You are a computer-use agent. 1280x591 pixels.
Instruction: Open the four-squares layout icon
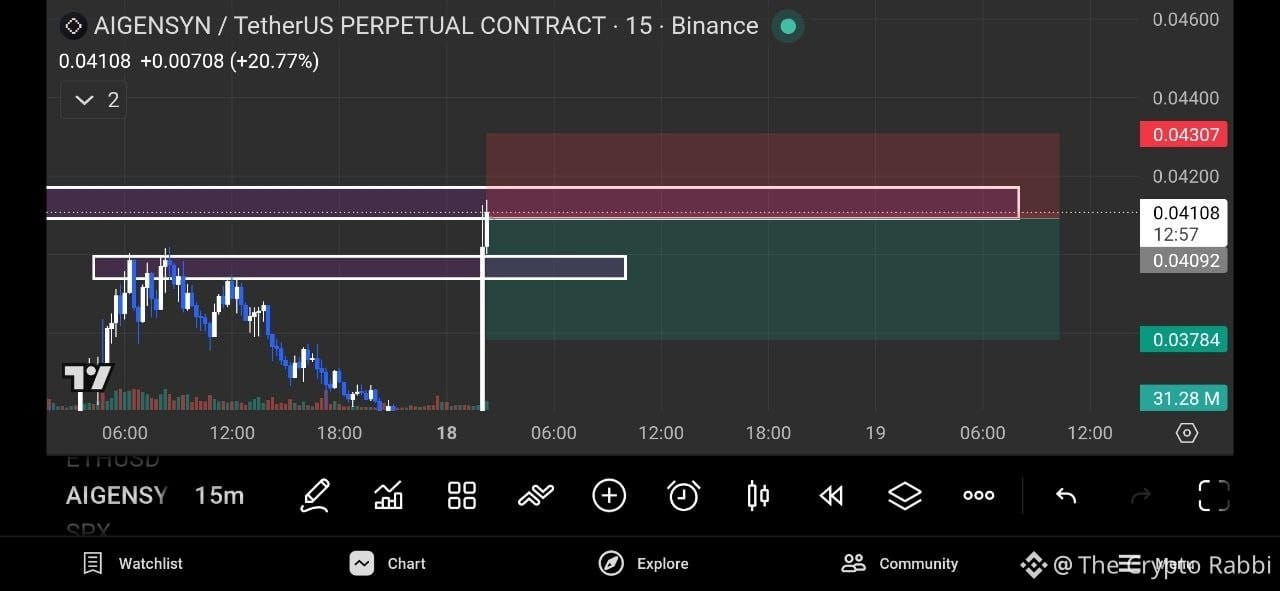(462, 495)
